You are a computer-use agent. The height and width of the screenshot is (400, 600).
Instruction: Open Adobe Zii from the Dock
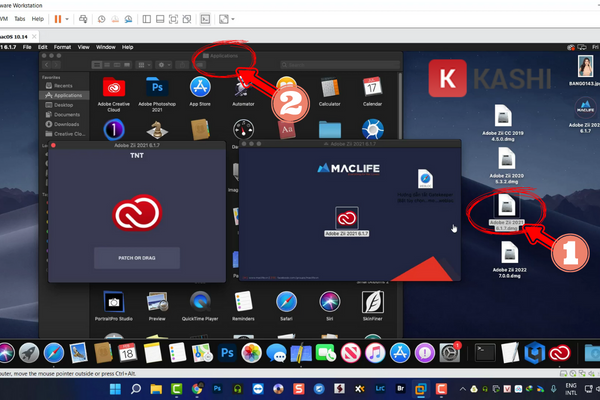pyautogui.click(x=559, y=353)
